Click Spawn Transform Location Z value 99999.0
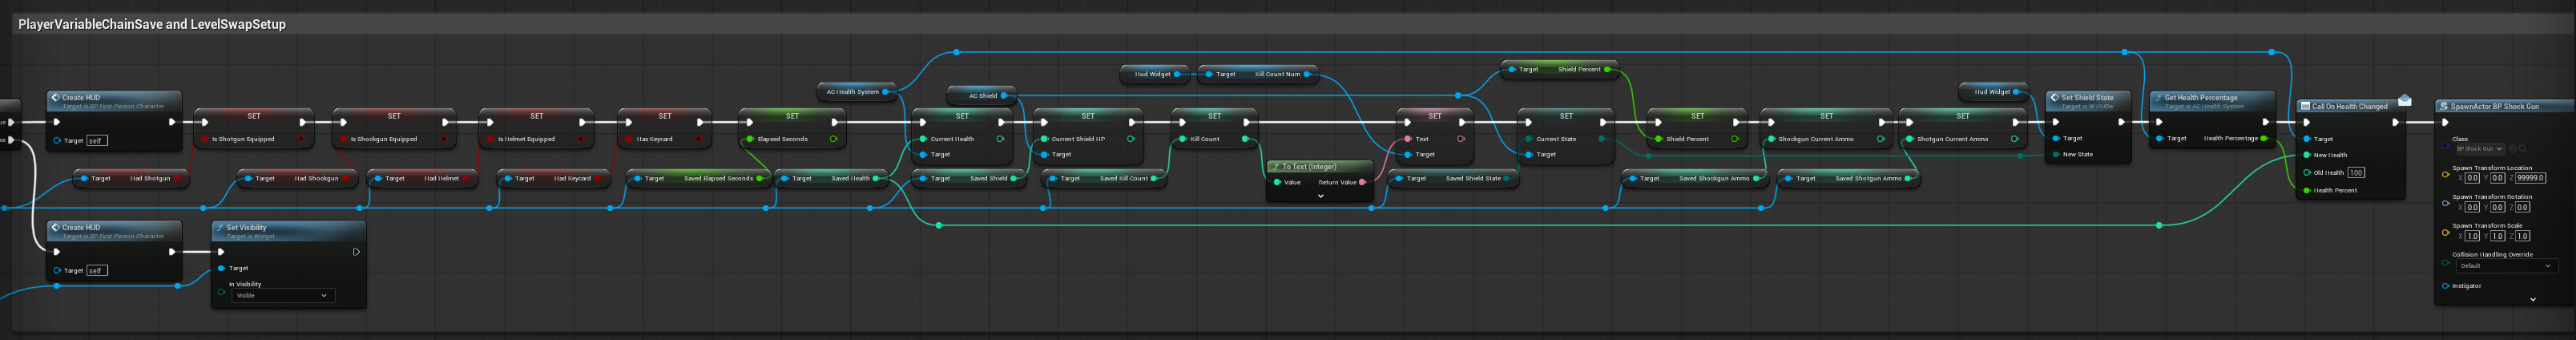Screen dimensions: 2576x340 [2530, 178]
